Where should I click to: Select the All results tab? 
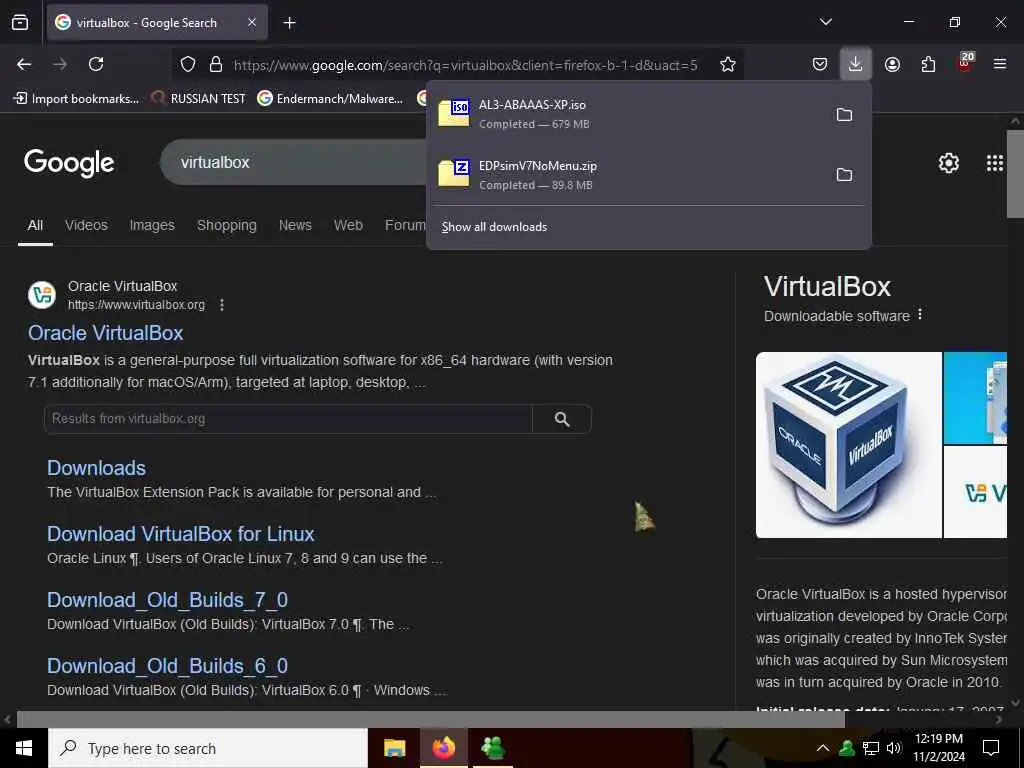click(35, 225)
